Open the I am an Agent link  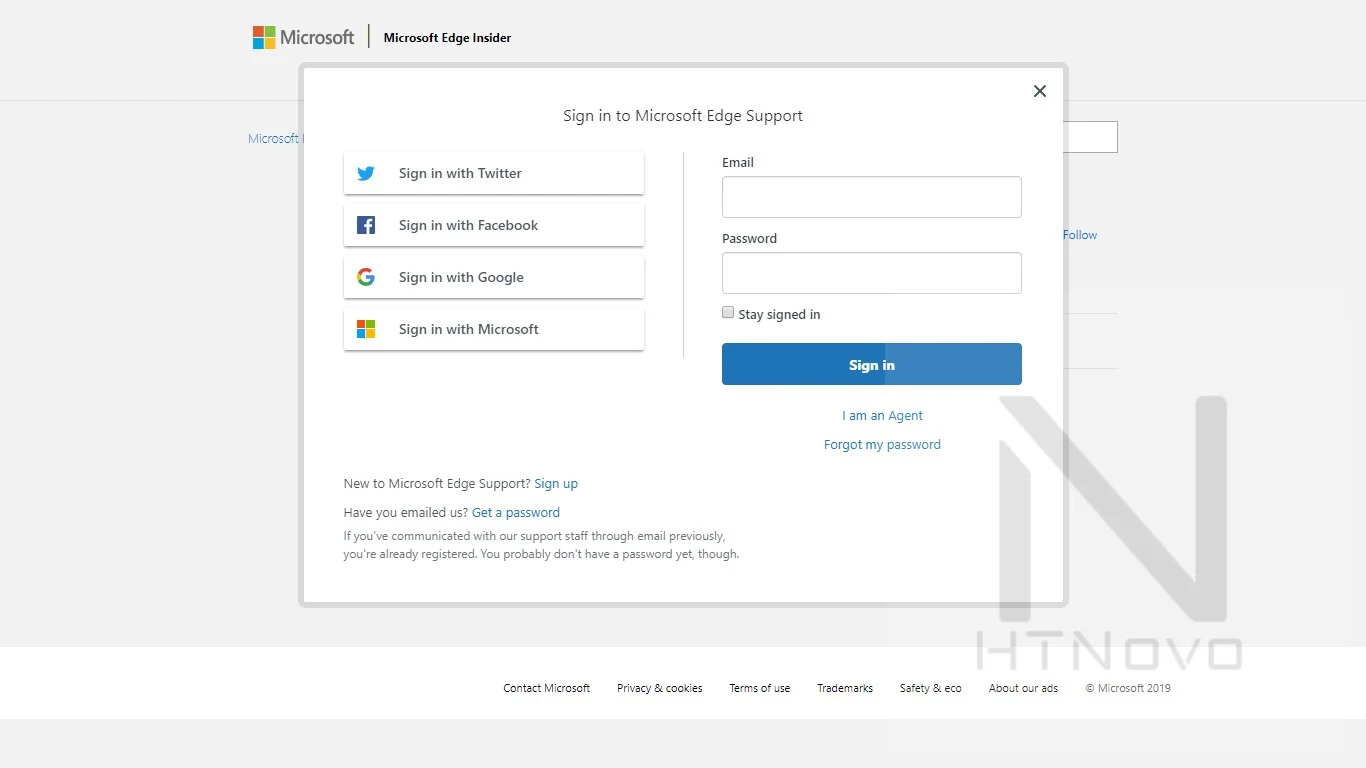(882, 415)
